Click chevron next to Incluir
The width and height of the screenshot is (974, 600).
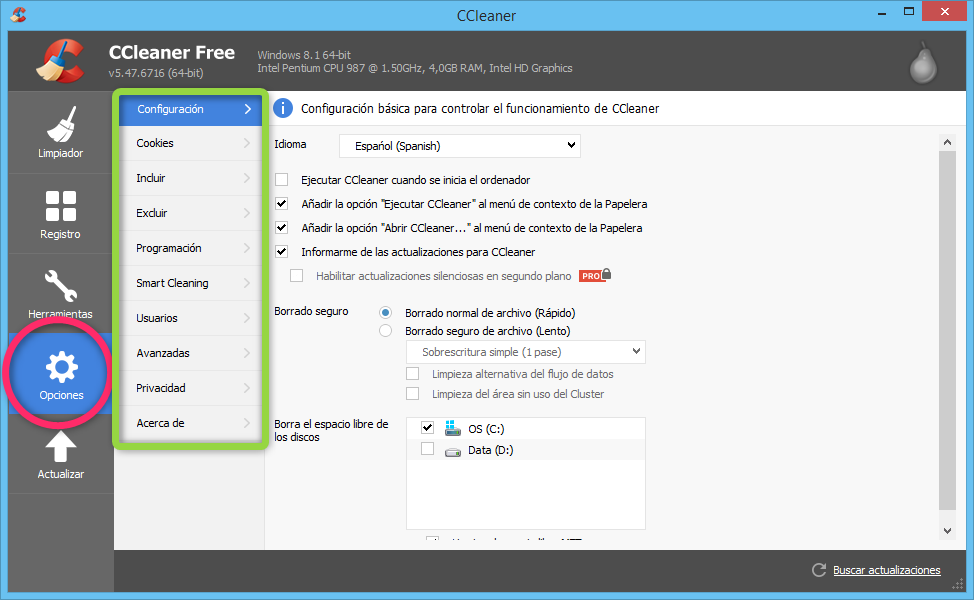[247, 178]
